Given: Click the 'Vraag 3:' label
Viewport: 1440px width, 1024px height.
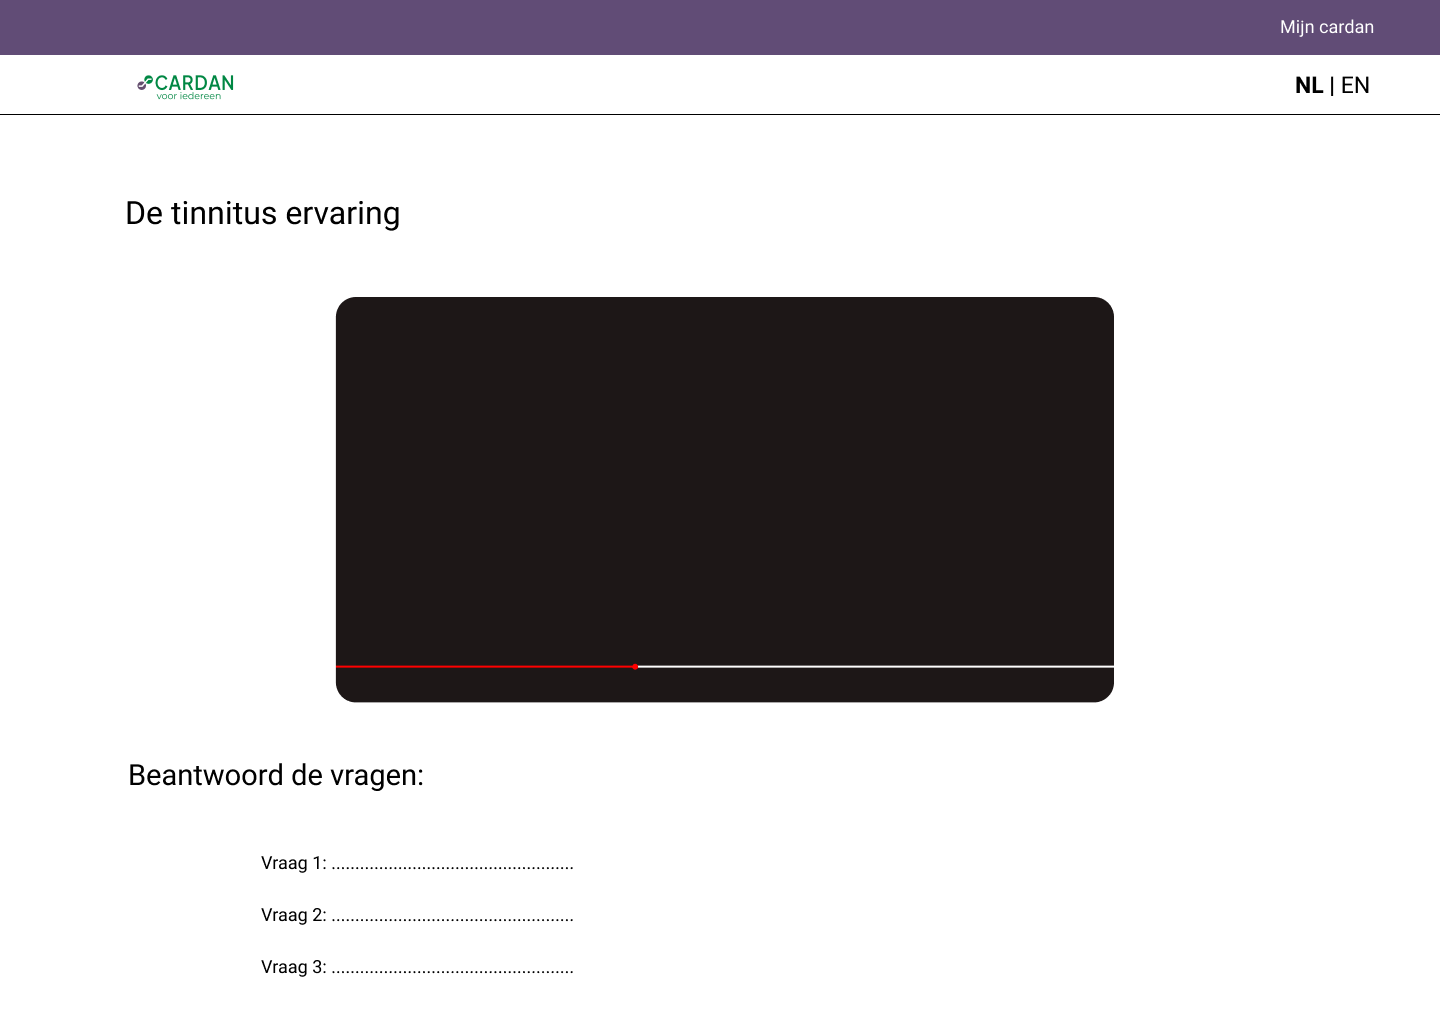Looking at the screenshot, I should (293, 967).
